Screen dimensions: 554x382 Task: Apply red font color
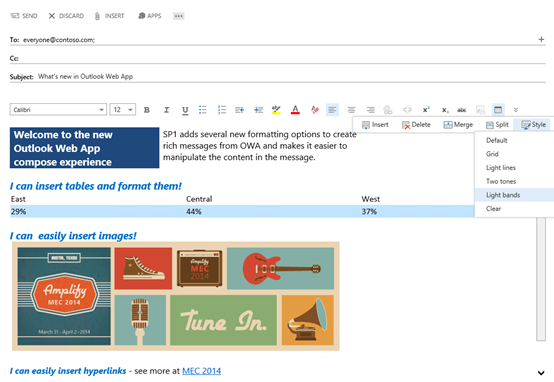[295, 110]
